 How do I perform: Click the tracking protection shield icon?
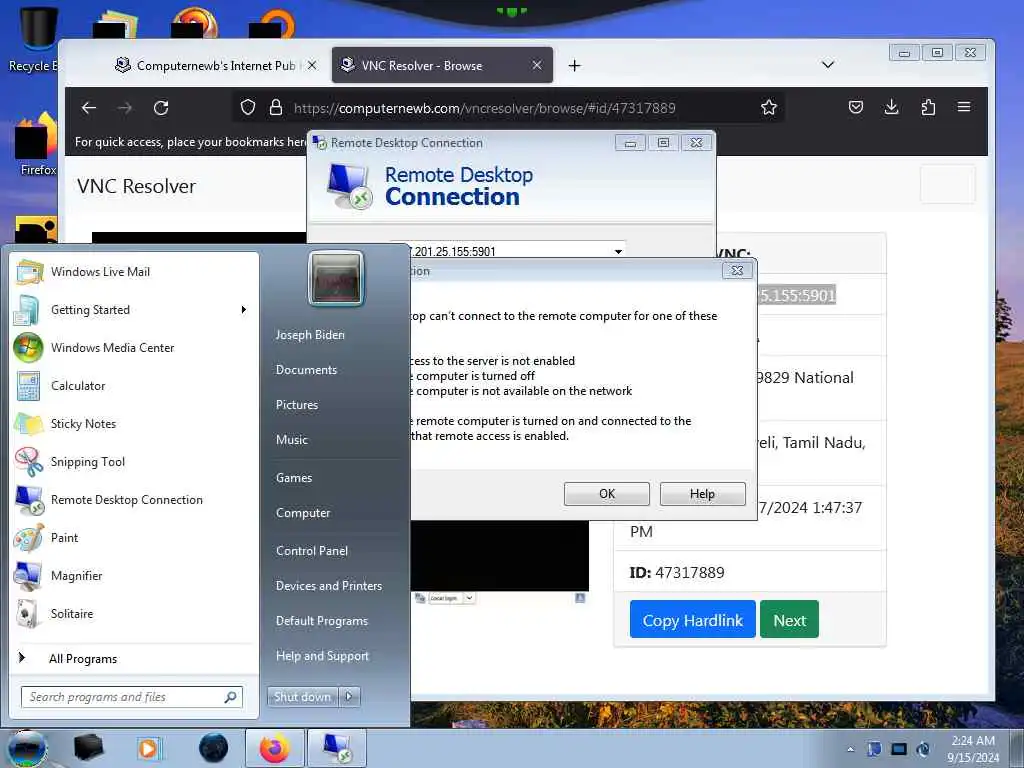(248, 107)
